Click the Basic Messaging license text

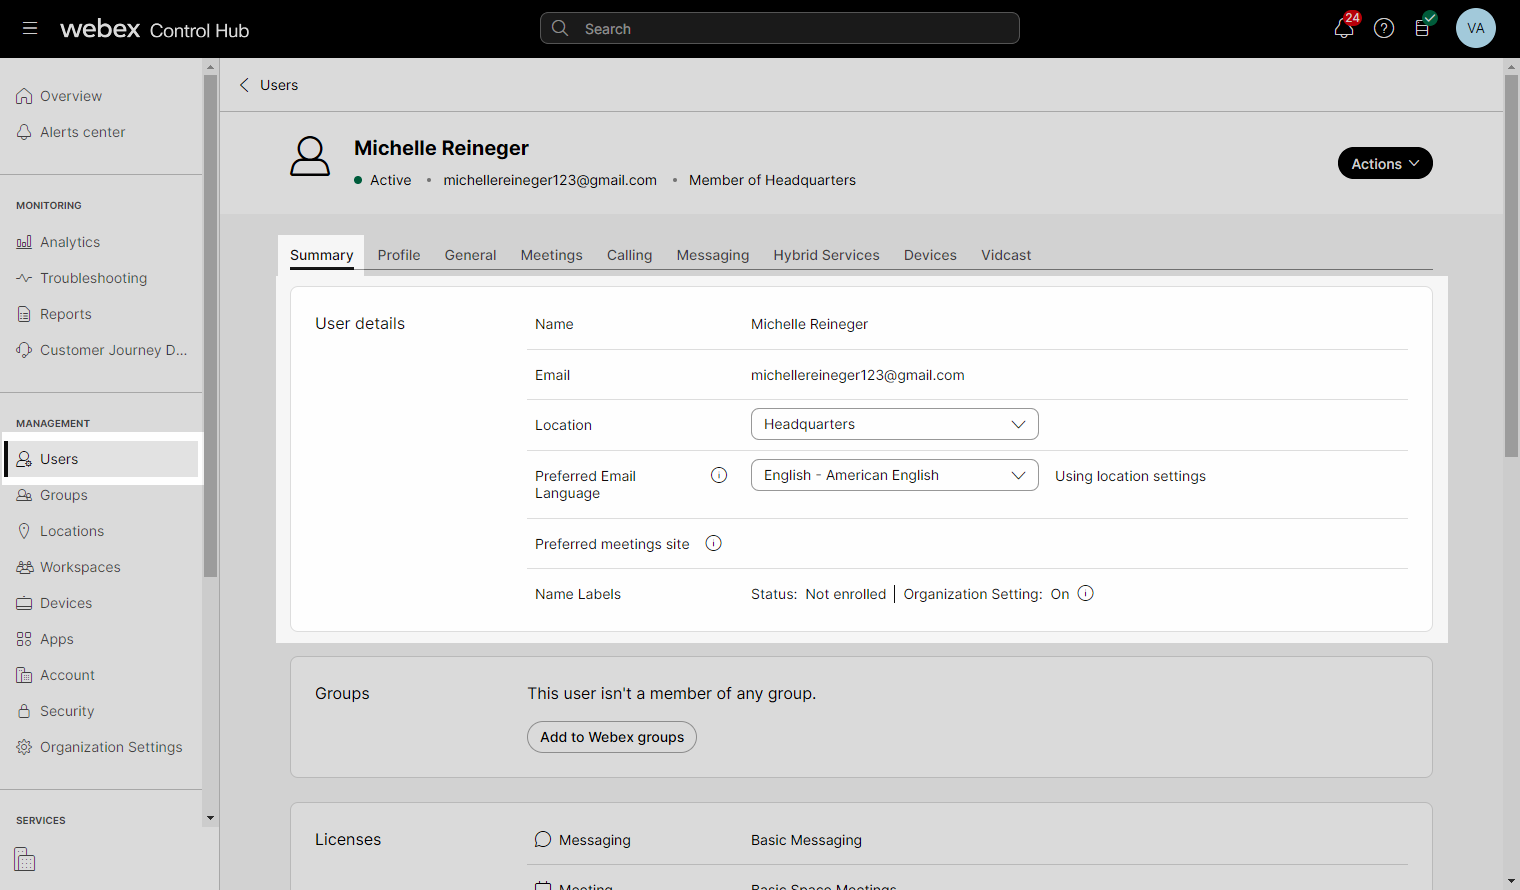click(x=806, y=840)
